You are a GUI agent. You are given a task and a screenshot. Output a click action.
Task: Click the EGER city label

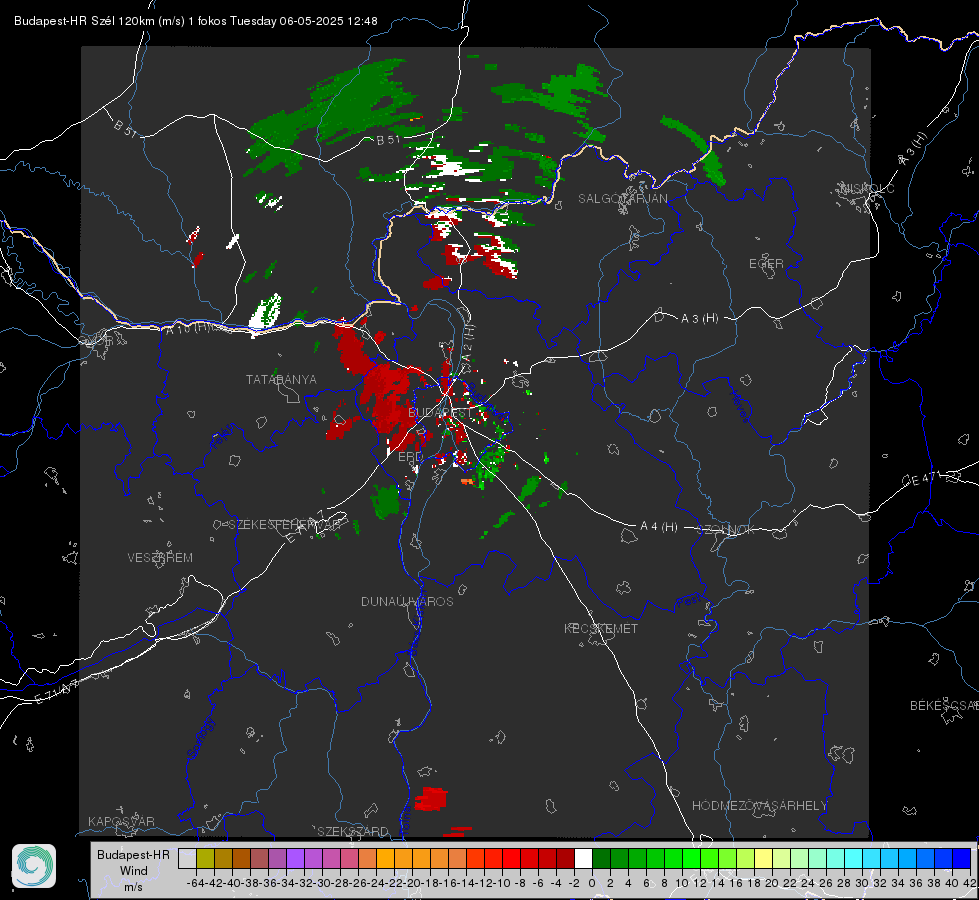[766, 264]
